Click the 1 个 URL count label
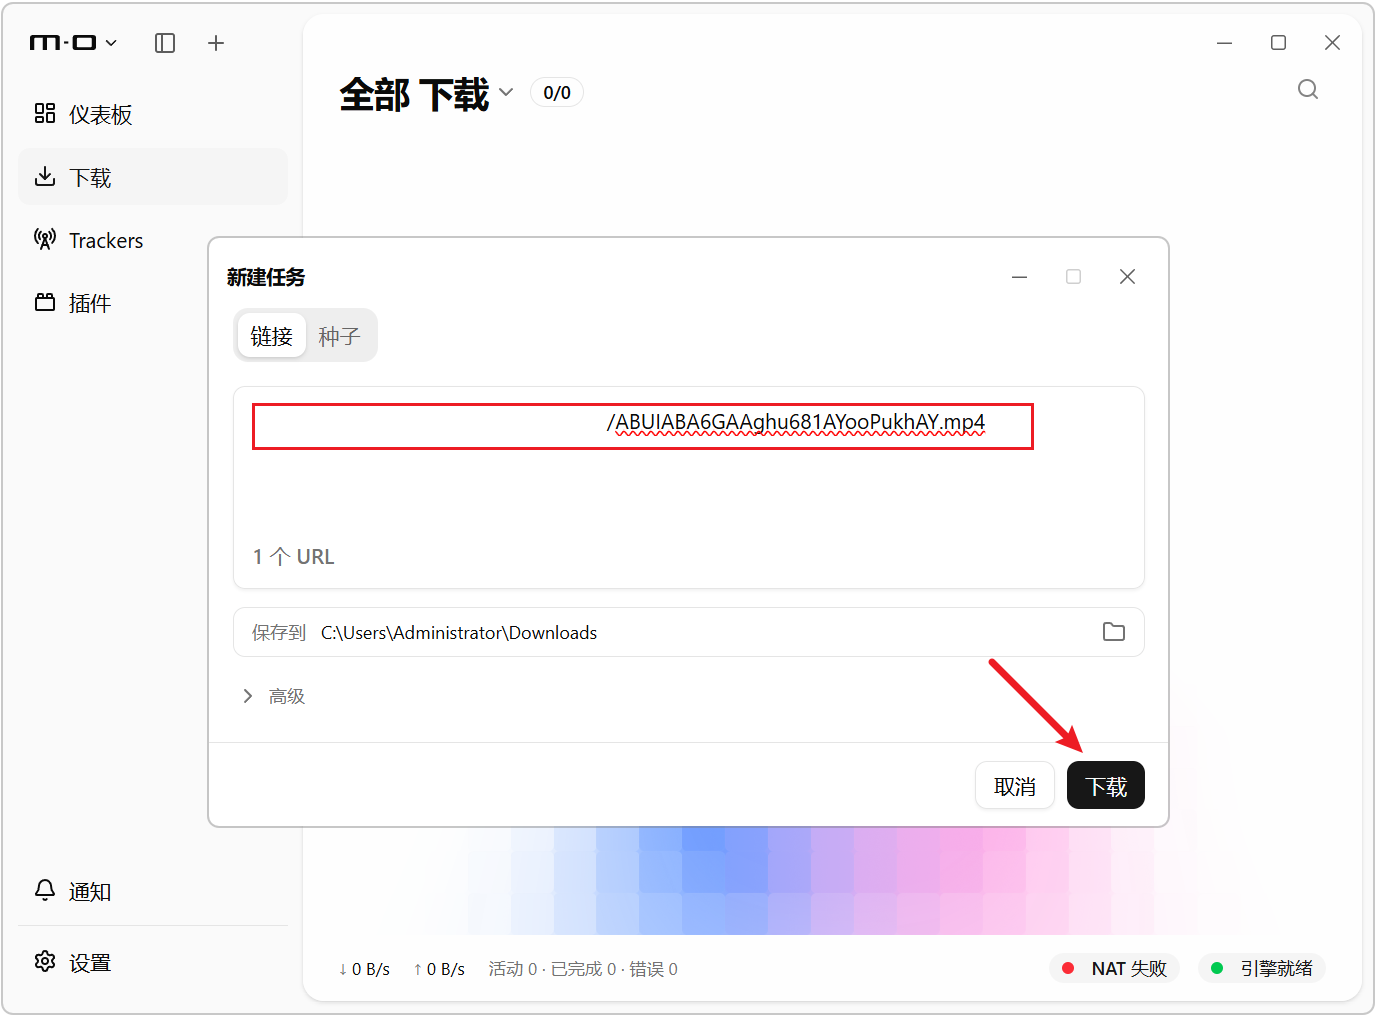This screenshot has height=1017, width=1376. point(293,557)
